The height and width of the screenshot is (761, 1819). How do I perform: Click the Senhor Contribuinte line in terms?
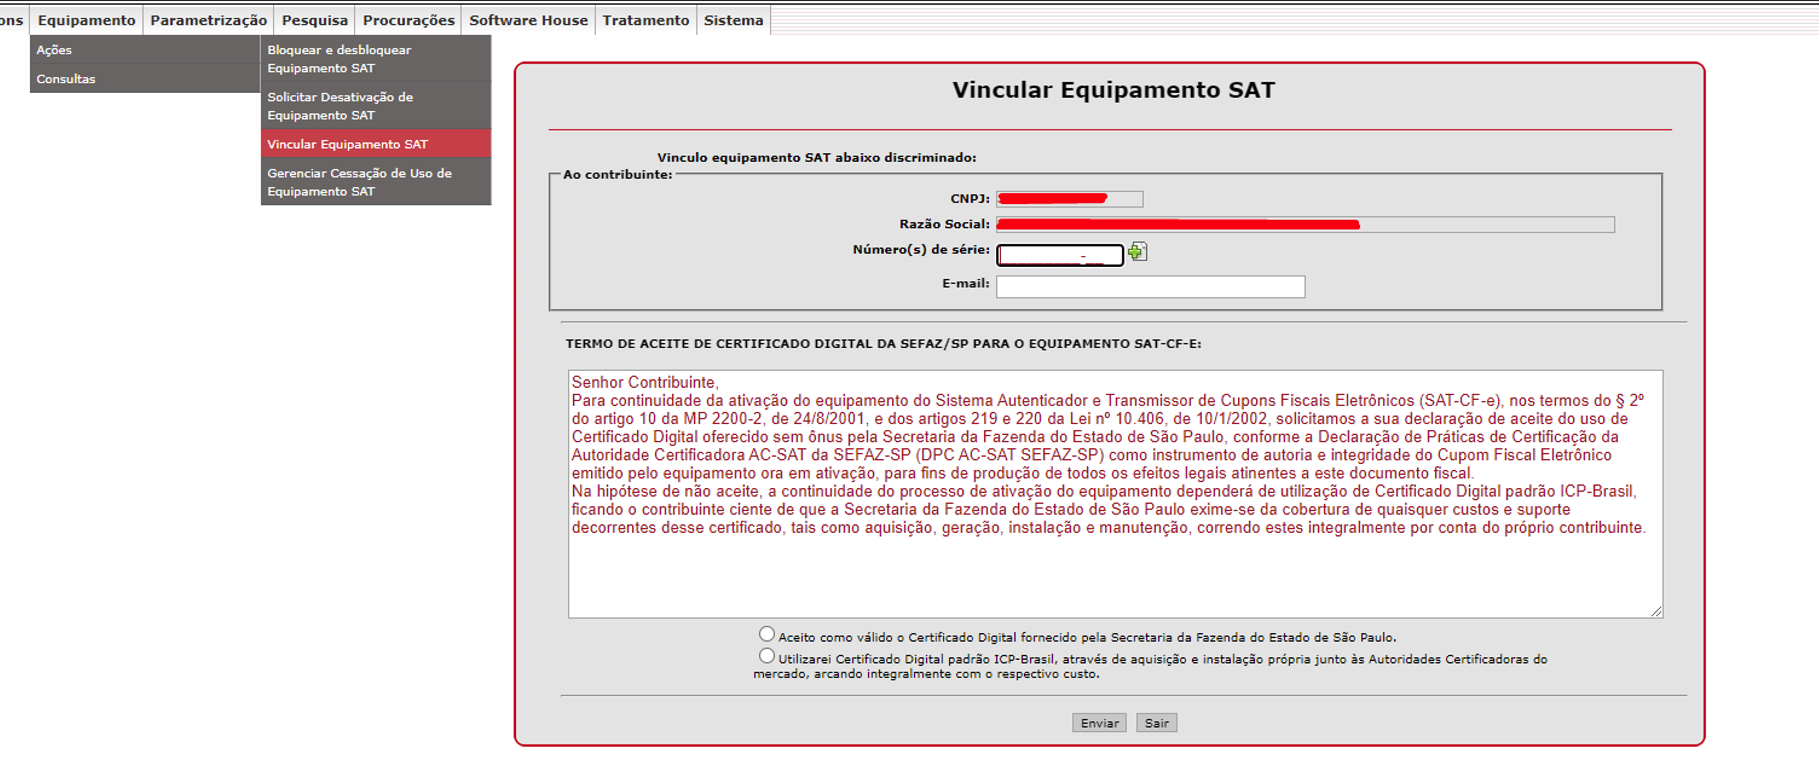[645, 382]
